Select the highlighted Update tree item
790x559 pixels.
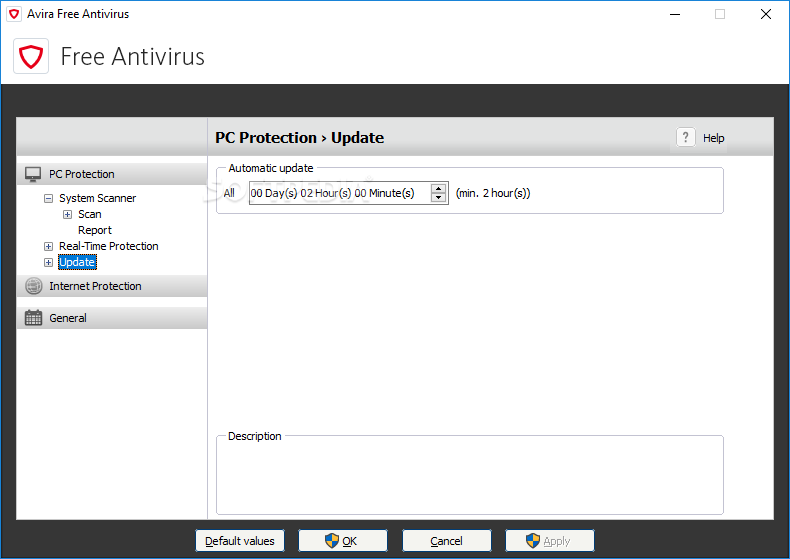(77, 262)
